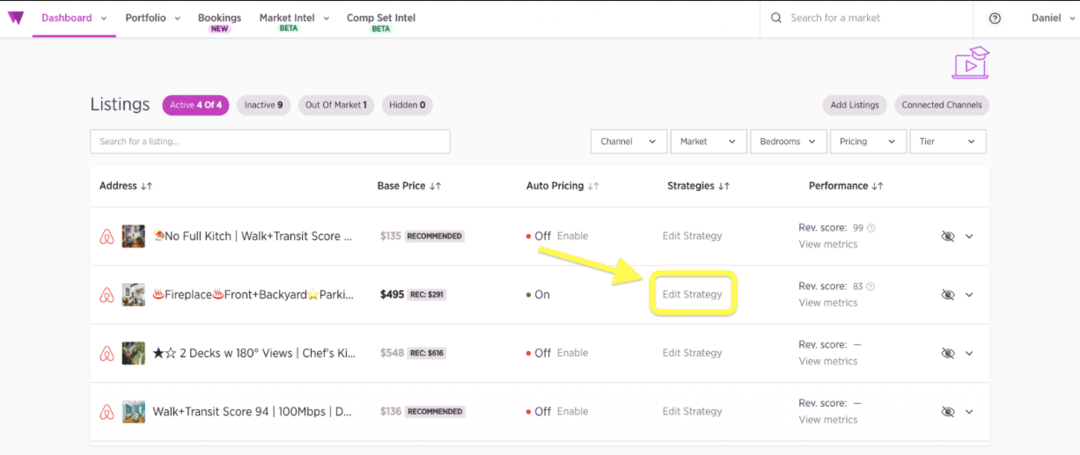Viewport: 1080px width, 455px height.
Task: Switch to the Inactive 9 tab
Action: (263, 105)
